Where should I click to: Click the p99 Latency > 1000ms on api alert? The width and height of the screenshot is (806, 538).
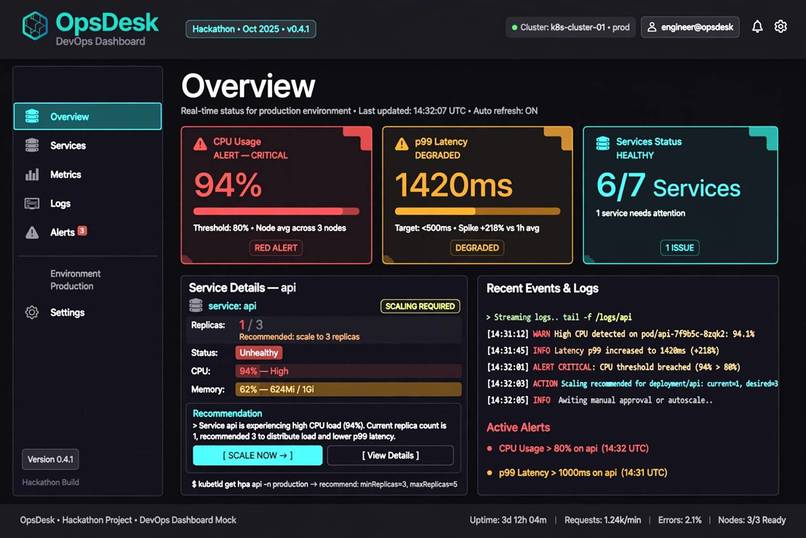(582, 473)
